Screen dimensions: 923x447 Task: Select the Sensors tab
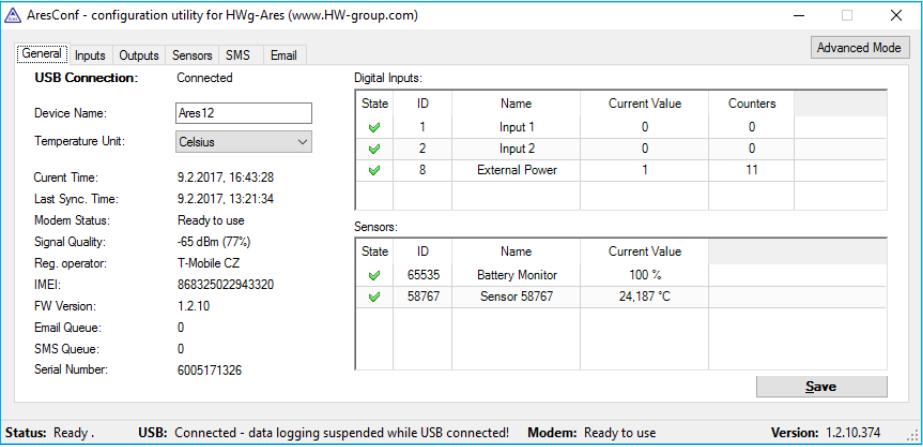point(192,56)
